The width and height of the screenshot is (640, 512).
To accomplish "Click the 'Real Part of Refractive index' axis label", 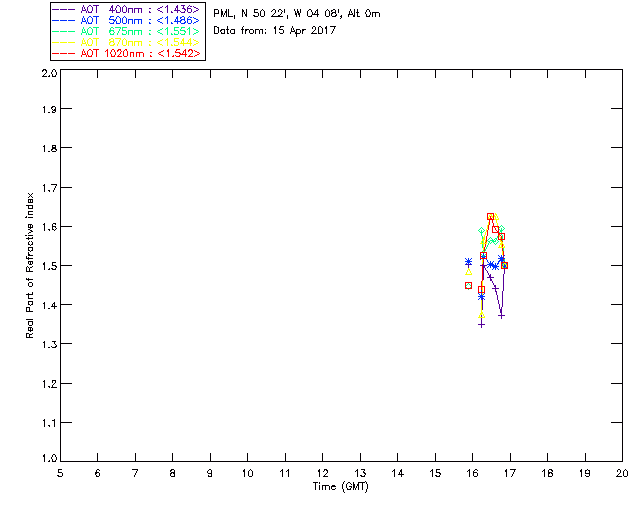I will pos(29,265).
